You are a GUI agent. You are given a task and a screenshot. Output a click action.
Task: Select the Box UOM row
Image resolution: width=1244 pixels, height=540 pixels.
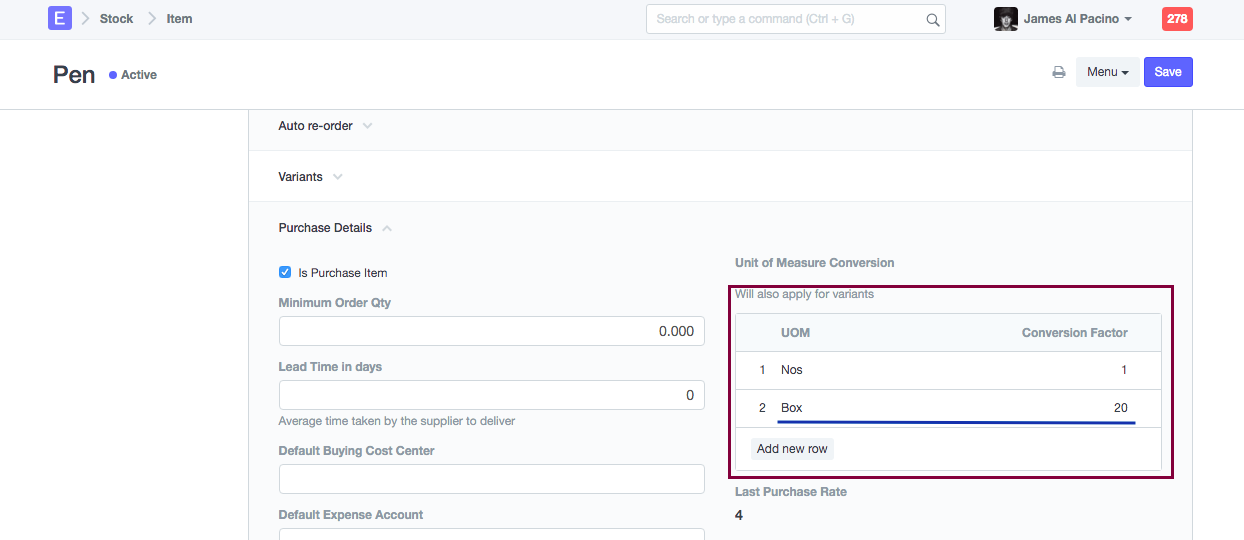[x=792, y=408]
